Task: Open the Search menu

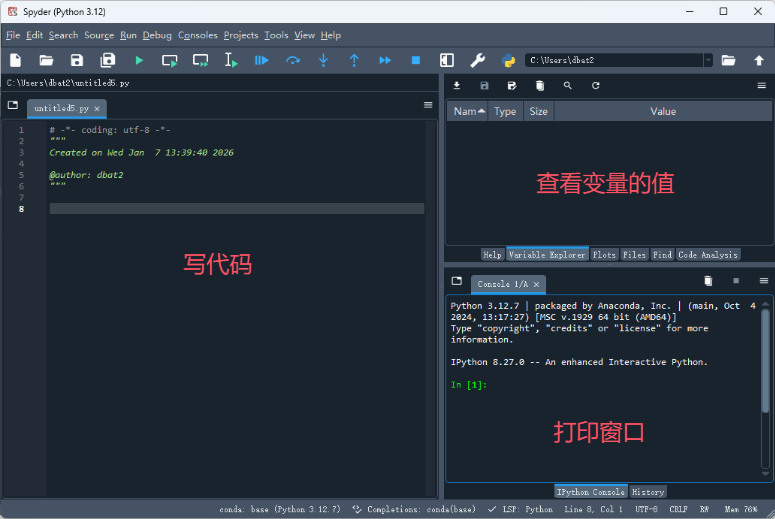Action: point(63,35)
